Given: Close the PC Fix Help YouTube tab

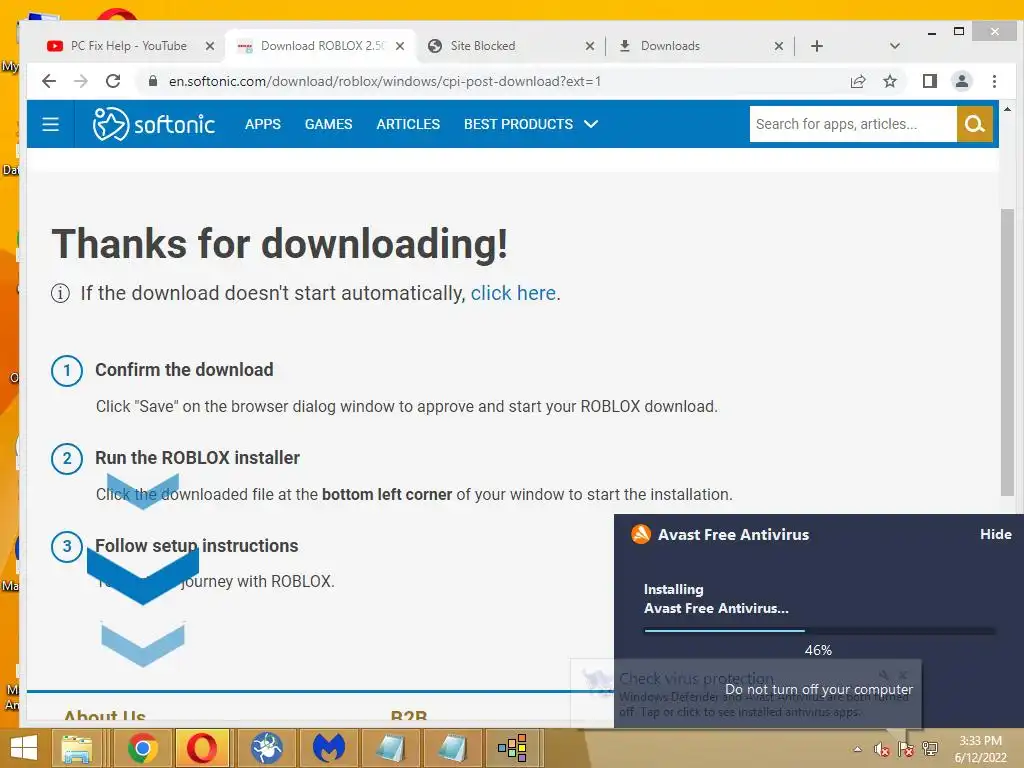Looking at the screenshot, I should (210, 46).
